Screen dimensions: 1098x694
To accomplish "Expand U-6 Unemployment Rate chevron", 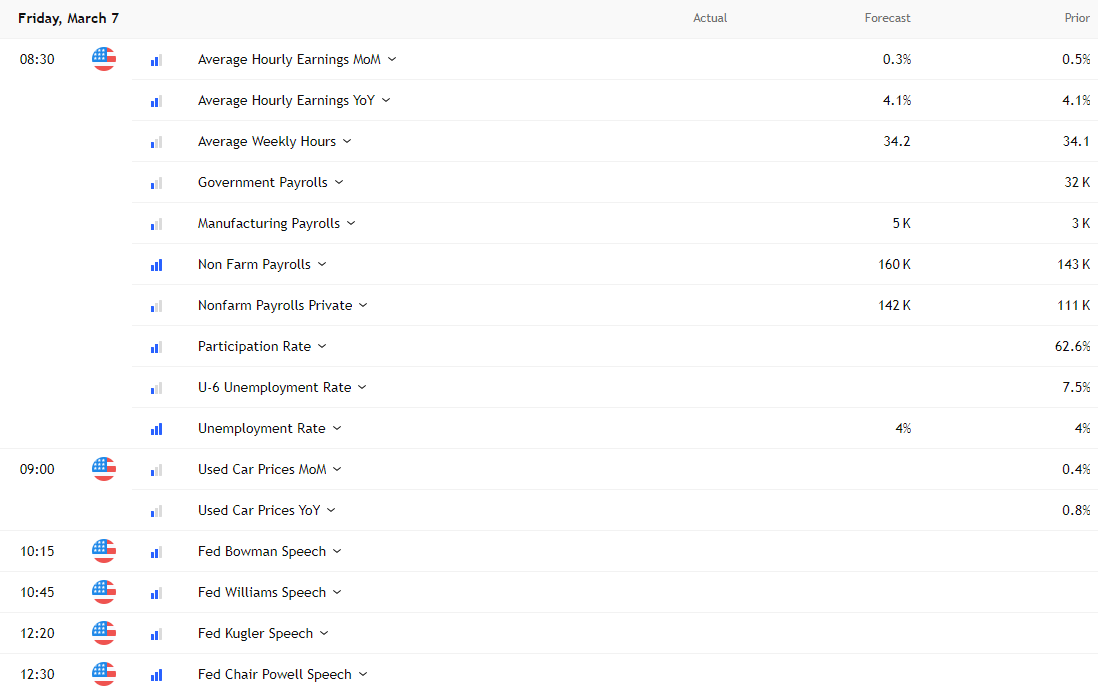I will click(362, 387).
